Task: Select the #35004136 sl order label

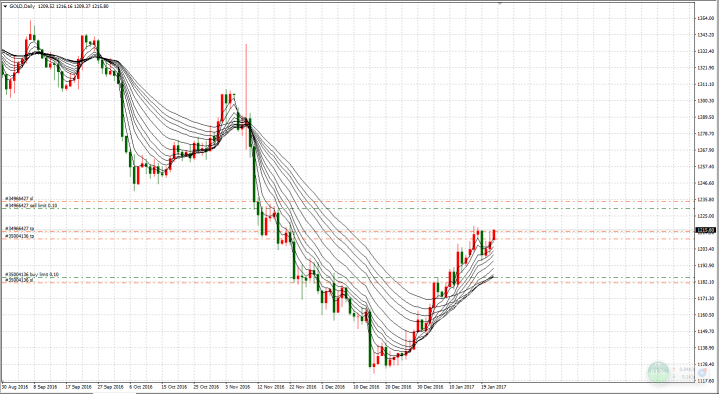Action: (19, 279)
